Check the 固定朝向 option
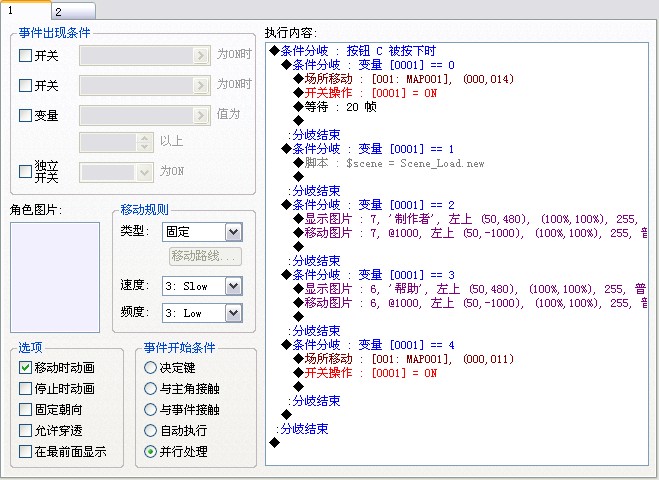Screen dimensions: 659x480 (25, 409)
